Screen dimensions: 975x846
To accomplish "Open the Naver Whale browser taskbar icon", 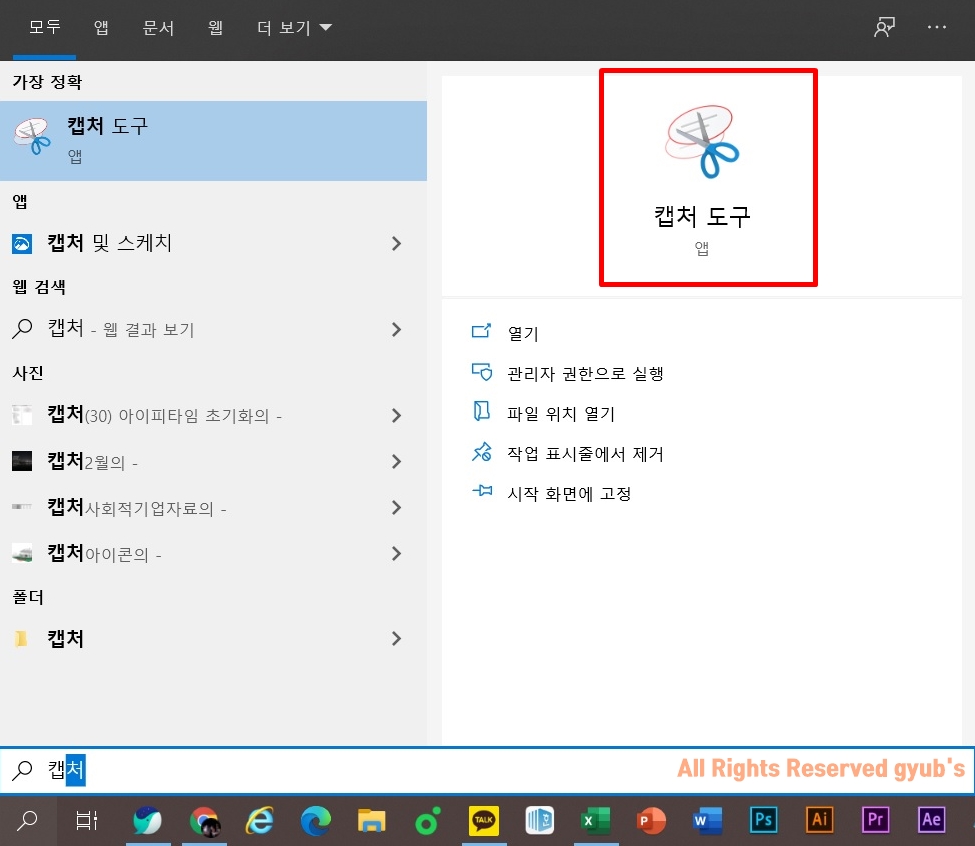I will click(x=148, y=821).
